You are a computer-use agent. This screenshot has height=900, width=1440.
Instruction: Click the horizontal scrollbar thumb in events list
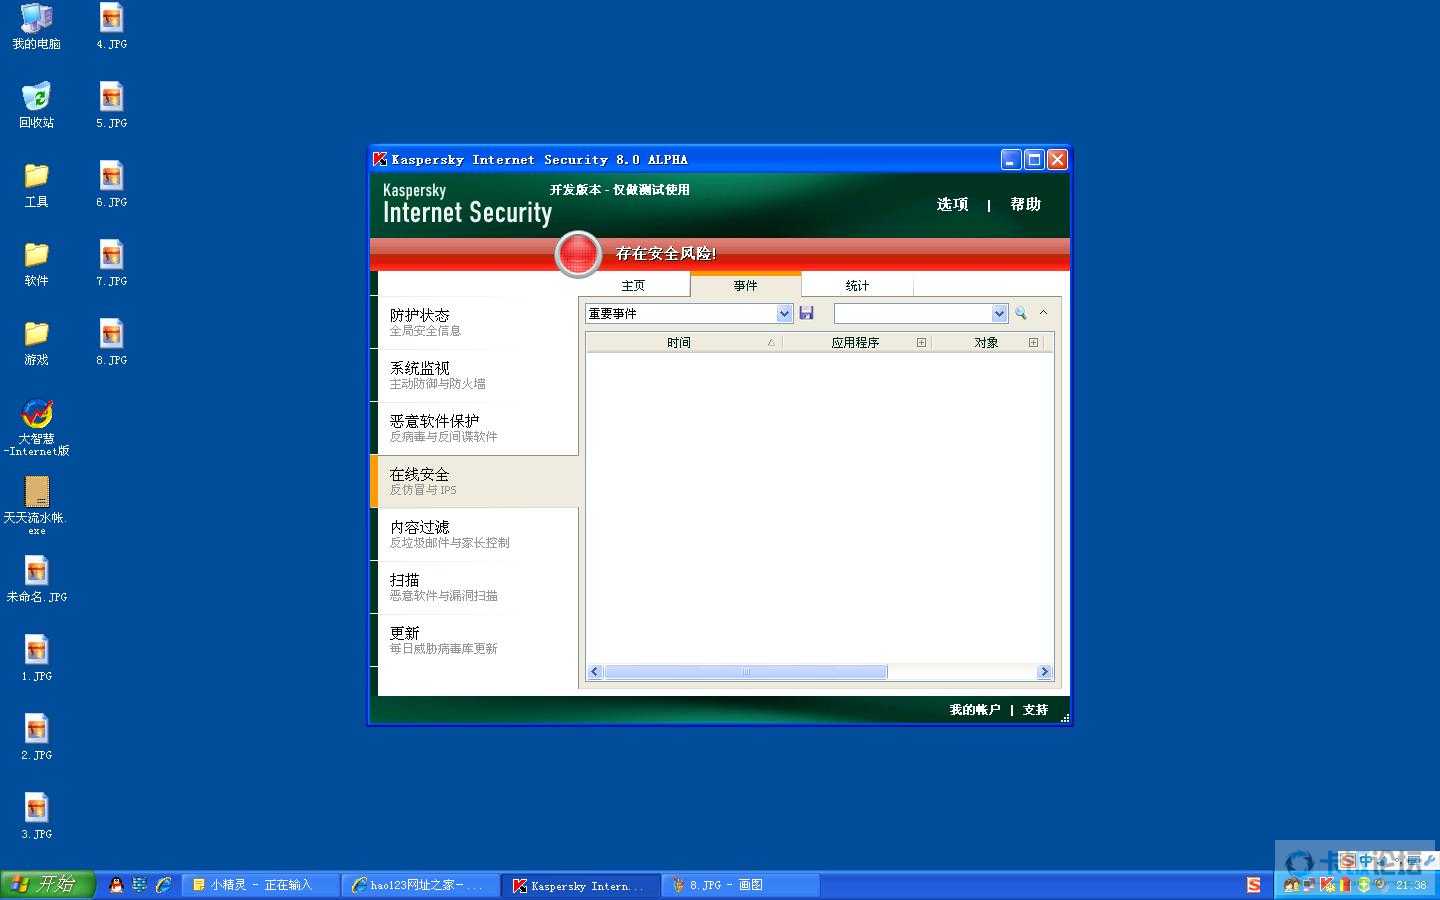click(x=745, y=672)
